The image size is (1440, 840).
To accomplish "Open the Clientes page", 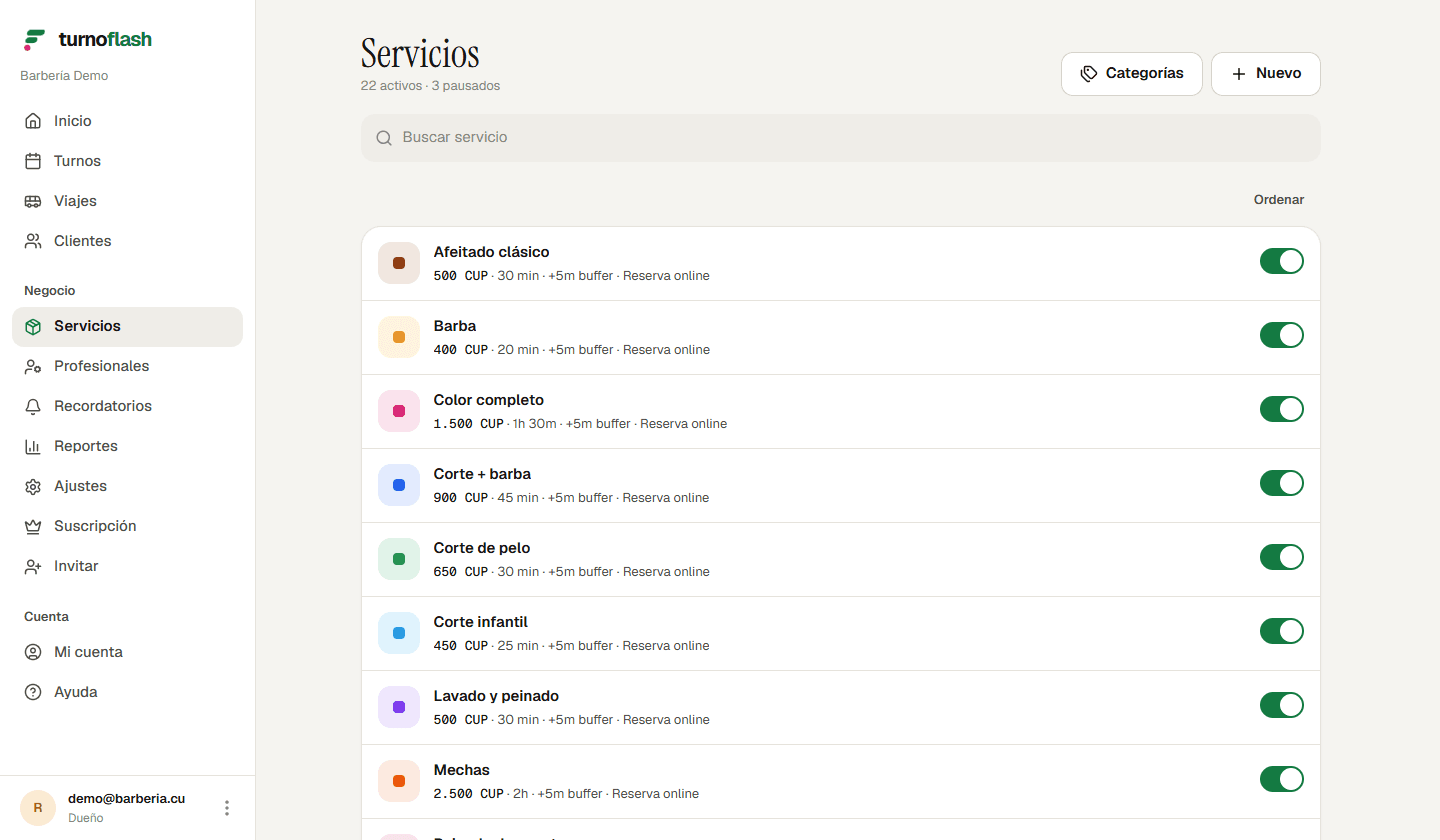I will (x=128, y=241).
